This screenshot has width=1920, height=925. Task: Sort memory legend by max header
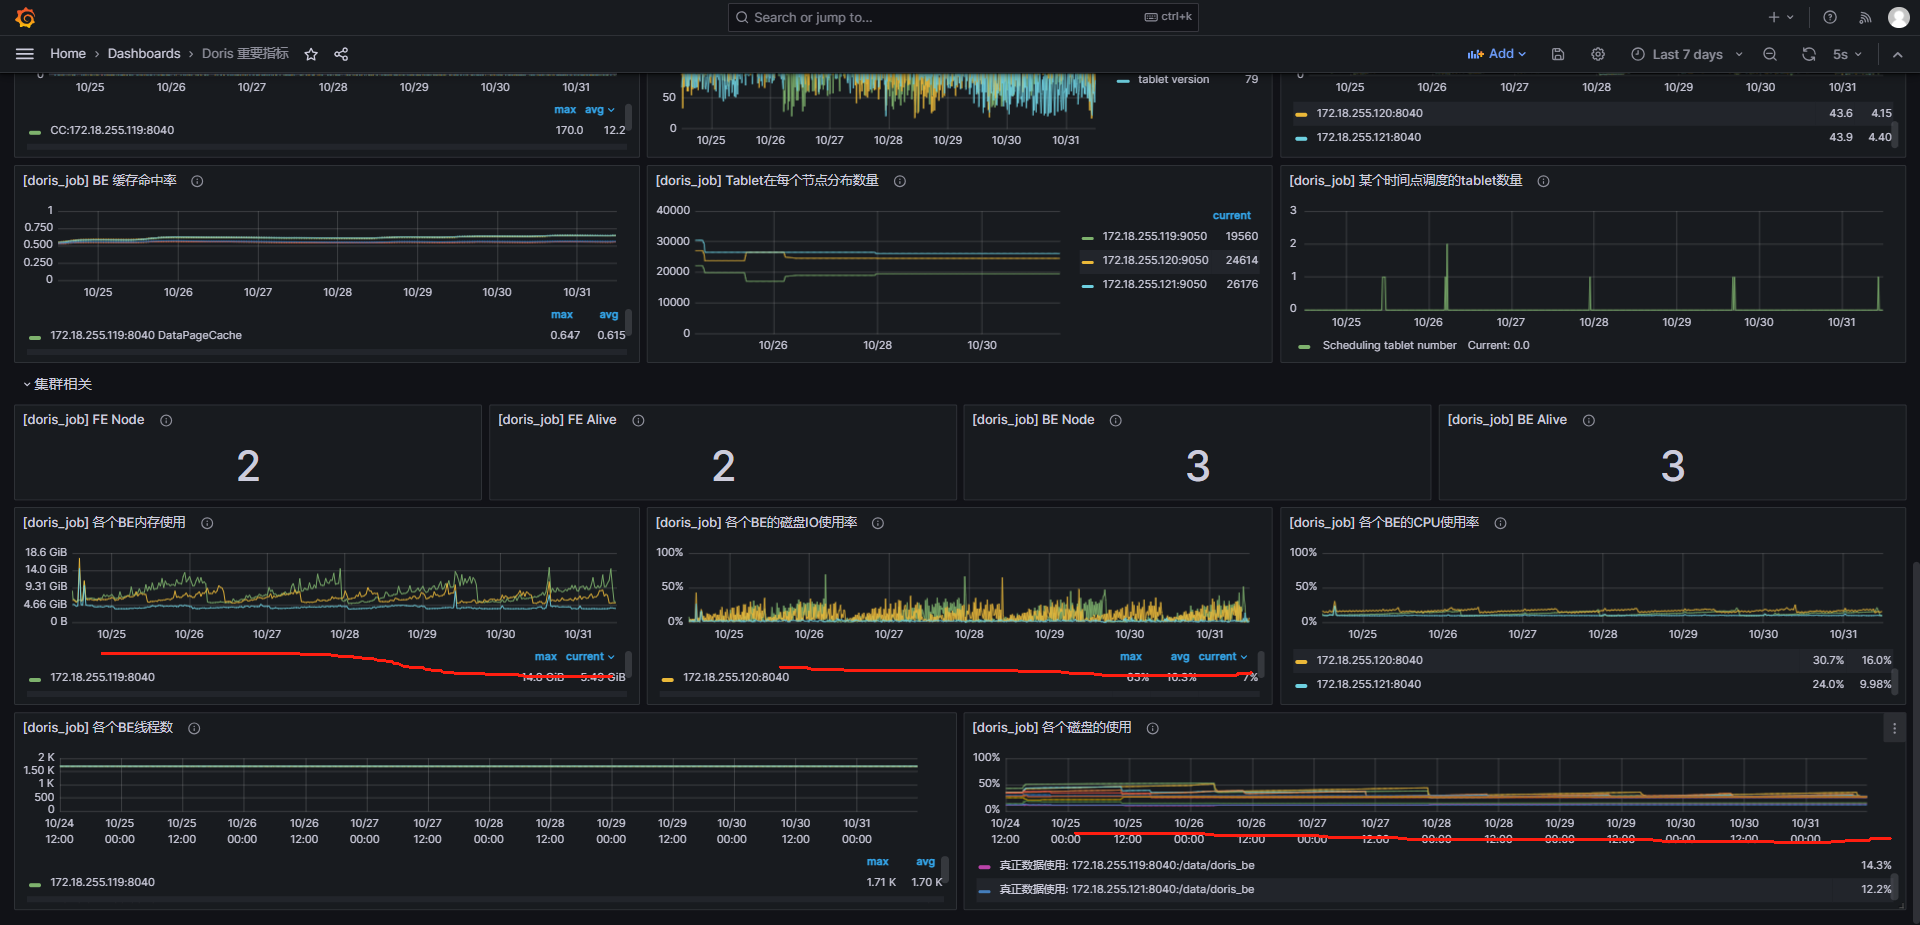click(x=546, y=657)
